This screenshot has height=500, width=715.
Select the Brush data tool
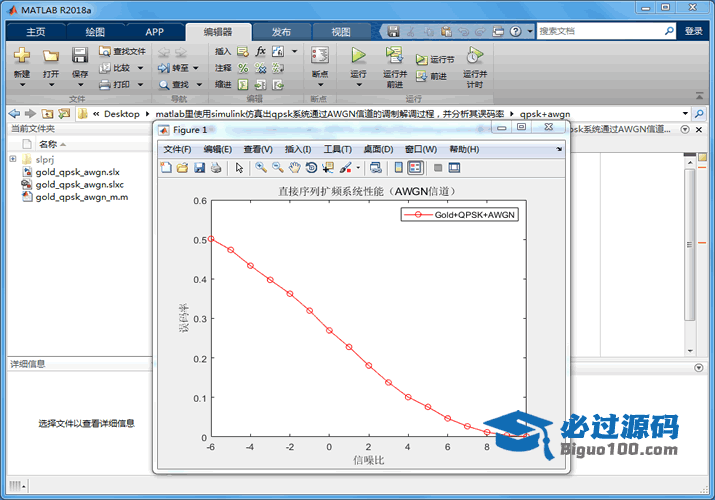346,168
